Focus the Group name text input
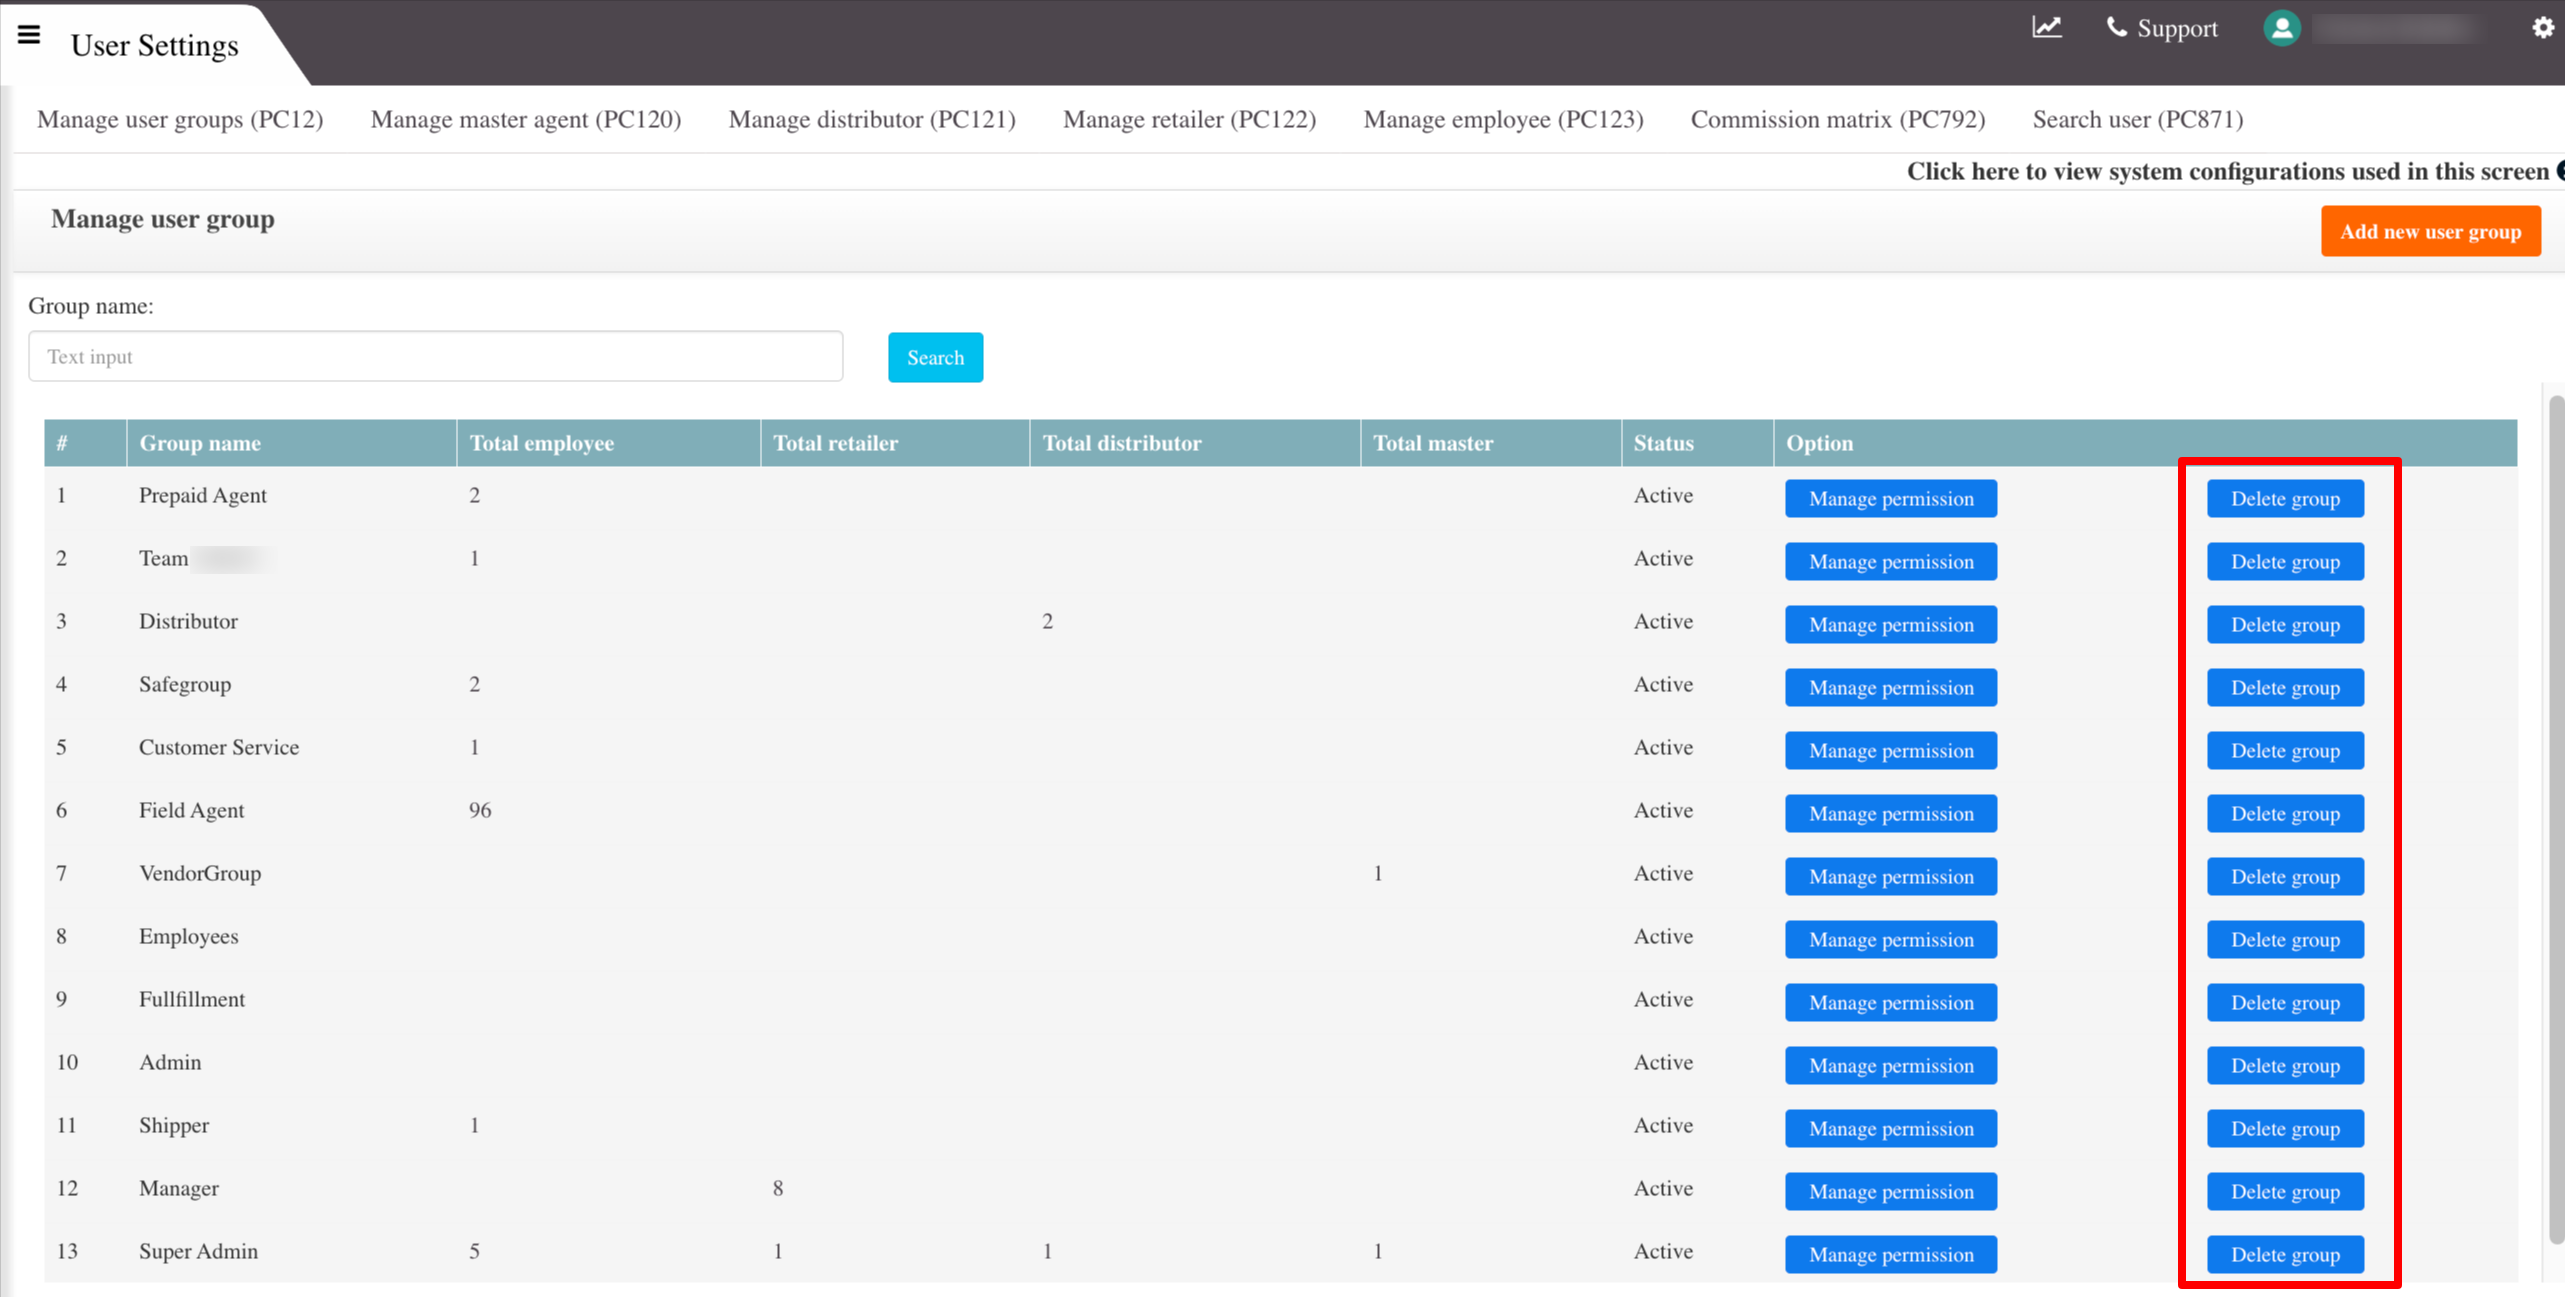The image size is (2565, 1297). [436, 356]
